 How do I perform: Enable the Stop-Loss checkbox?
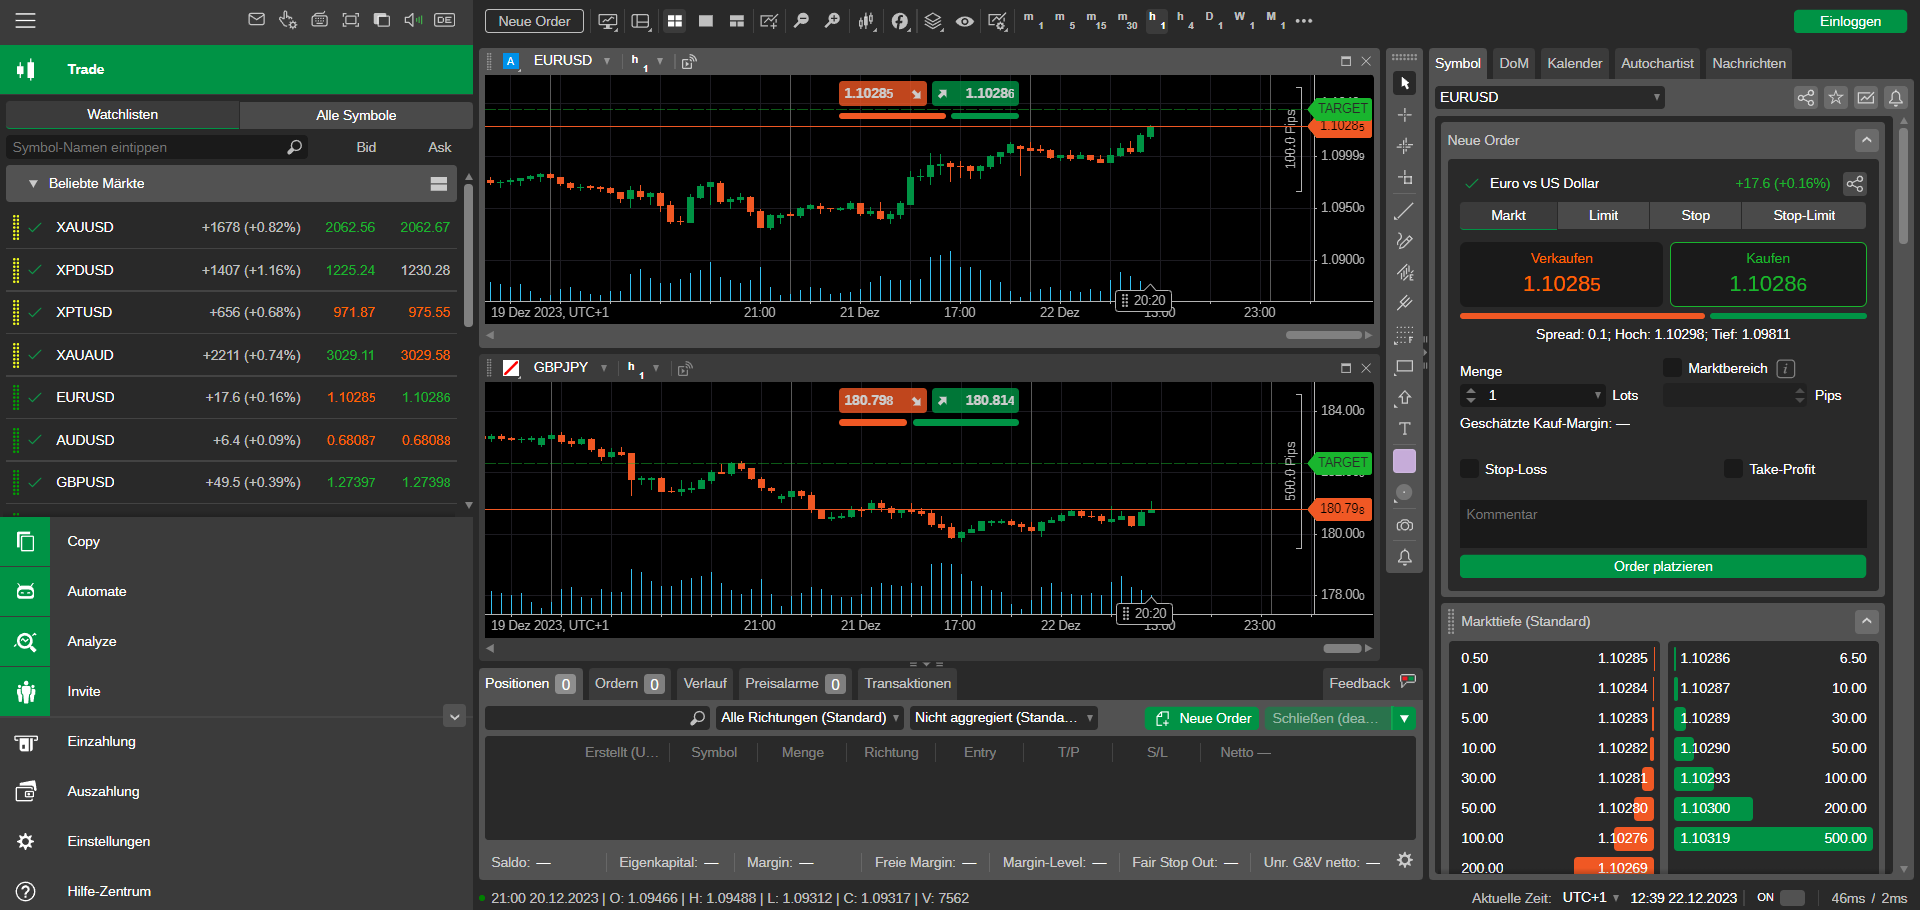[1469, 468]
